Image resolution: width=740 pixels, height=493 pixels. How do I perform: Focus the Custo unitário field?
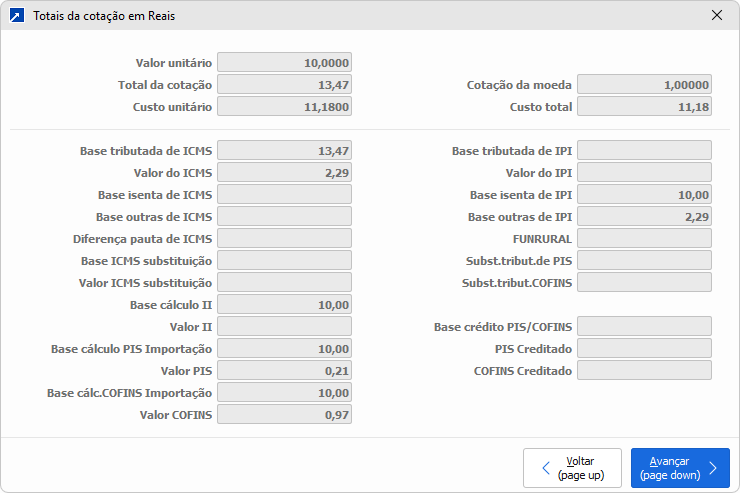[x=284, y=107]
